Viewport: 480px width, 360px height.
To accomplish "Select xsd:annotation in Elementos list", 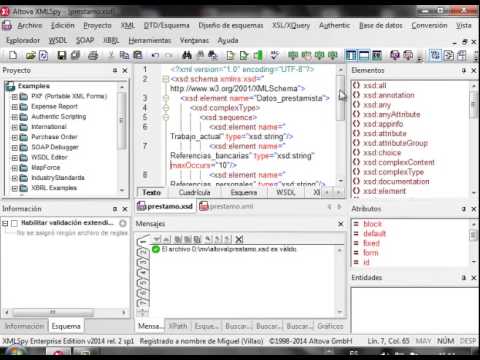I will 389,95.
